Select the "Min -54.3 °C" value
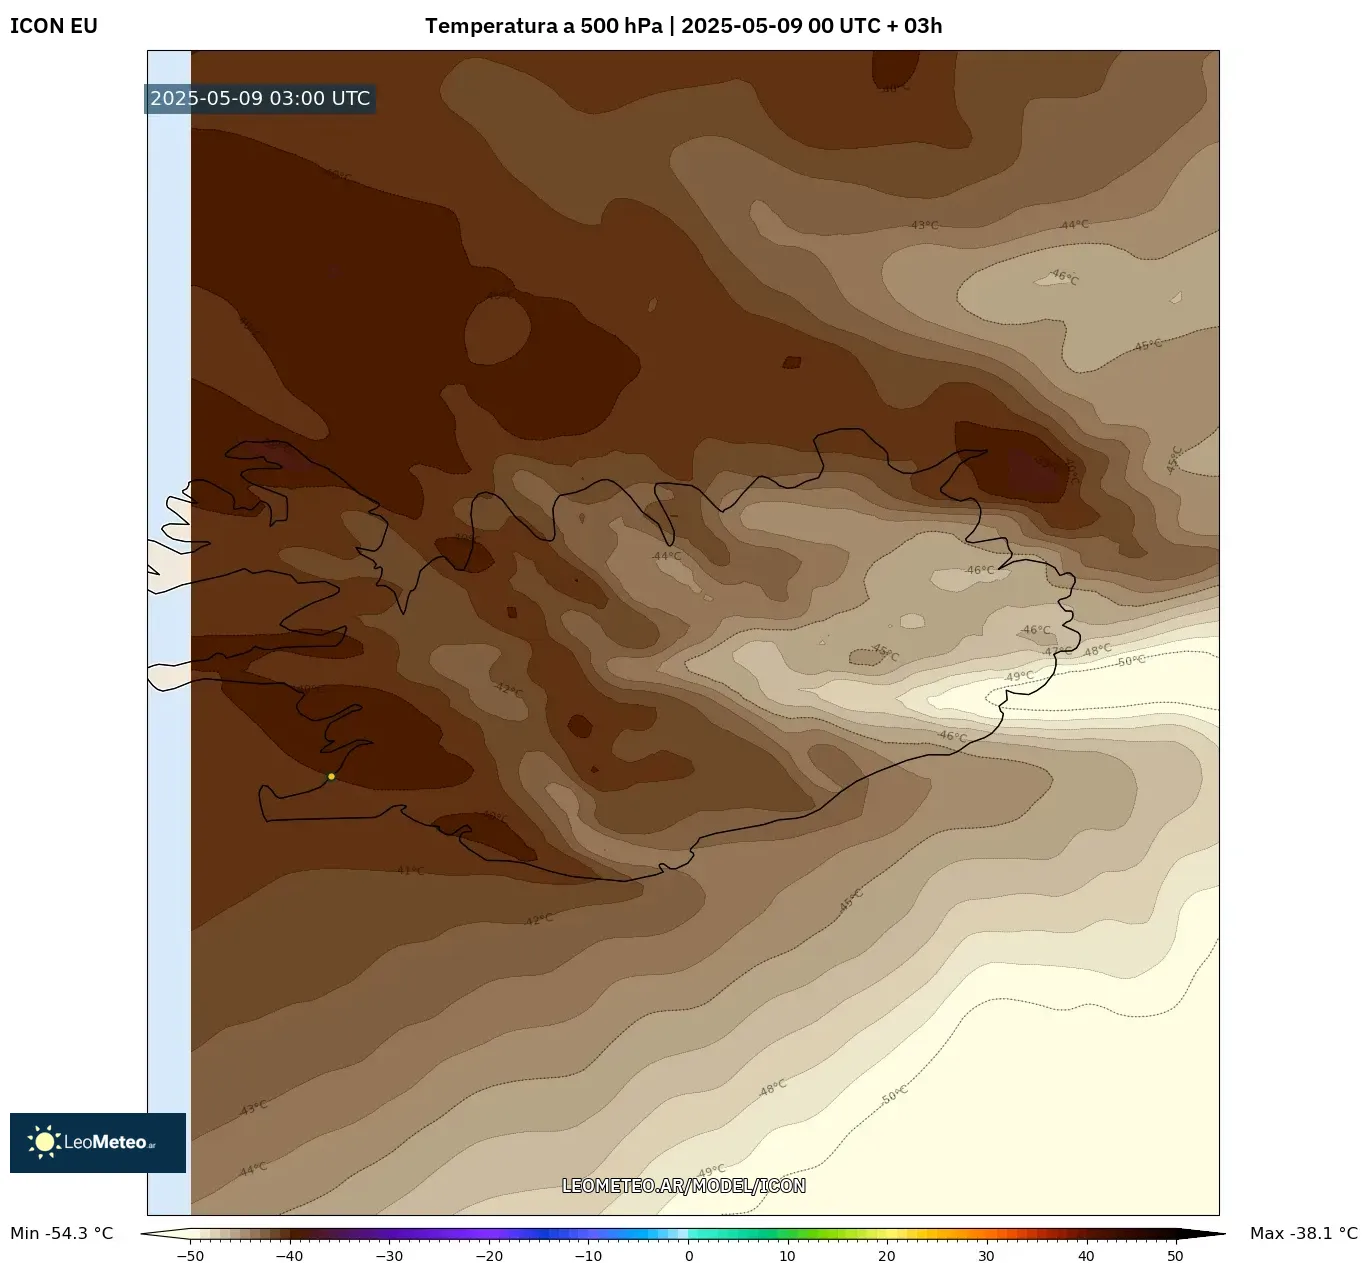The width and height of the screenshot is (1368, 1263). click(x=62, y=1233)
